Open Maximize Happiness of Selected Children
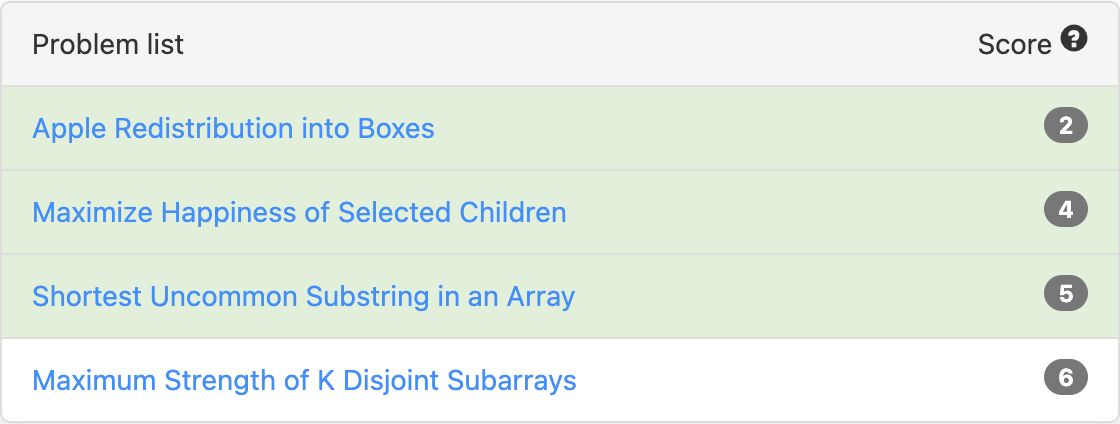 click(x=299, y=213)
